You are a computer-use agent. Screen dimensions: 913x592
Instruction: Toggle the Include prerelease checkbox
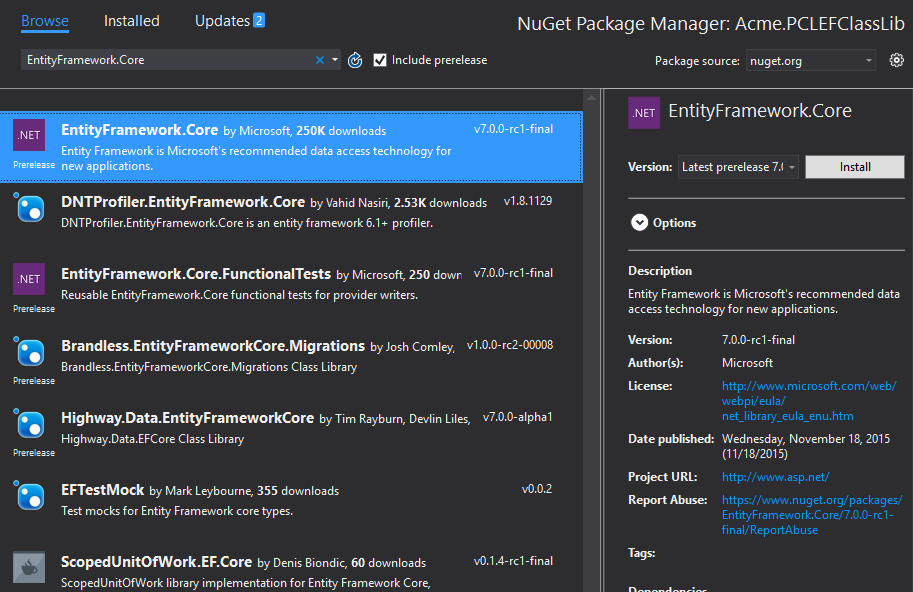pos(380,60)
